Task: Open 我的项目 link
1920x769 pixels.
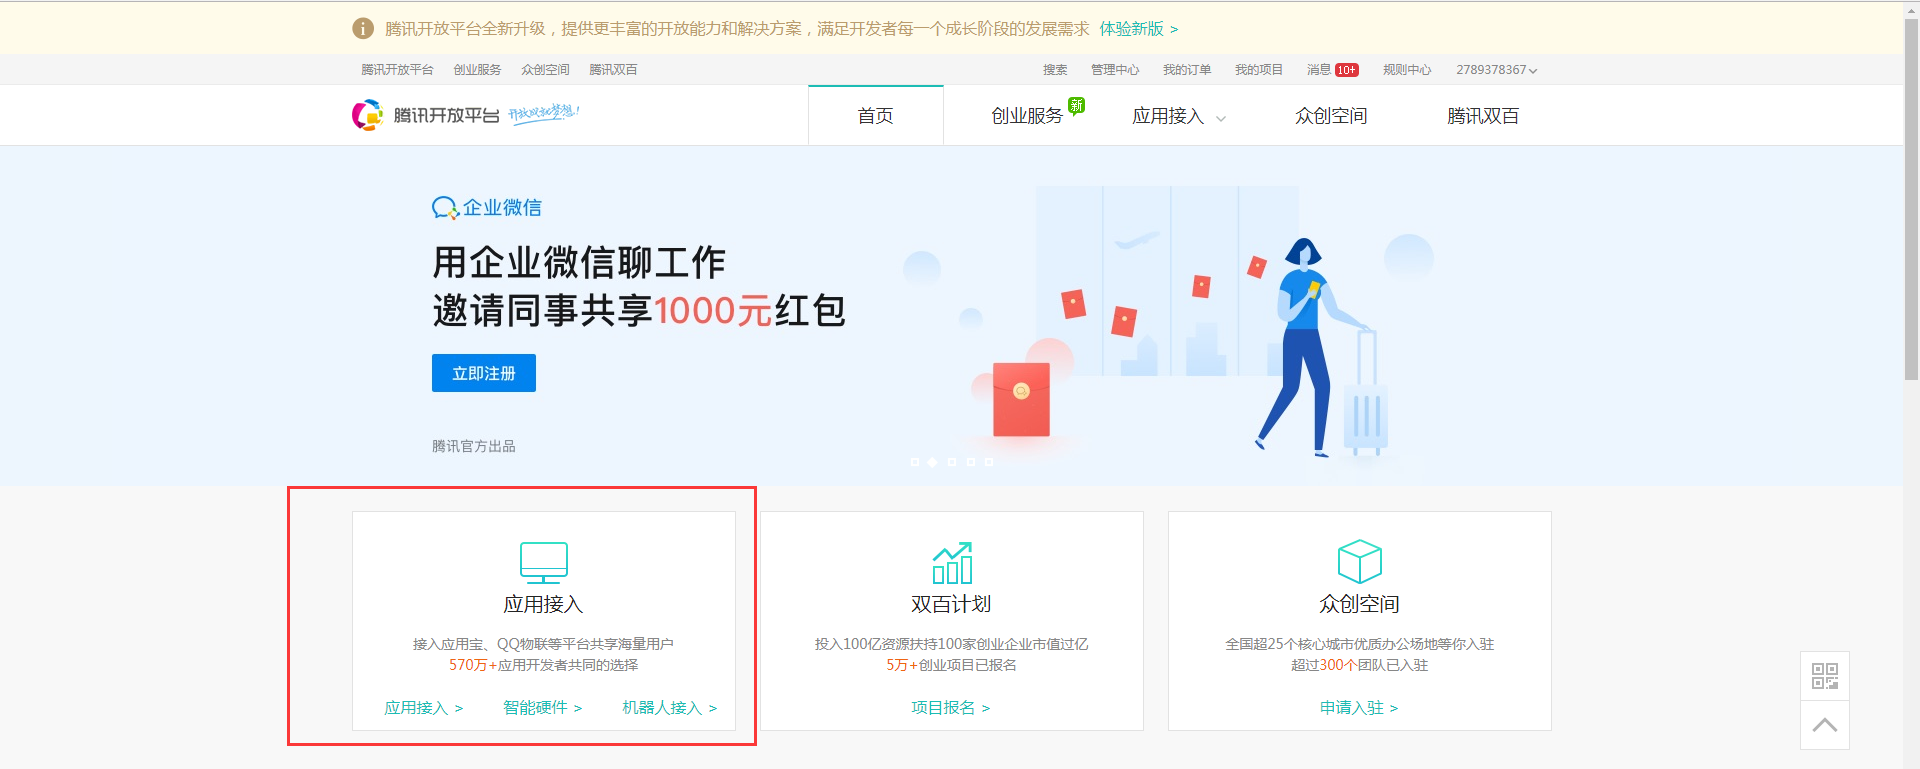Action: point(1259,70)
